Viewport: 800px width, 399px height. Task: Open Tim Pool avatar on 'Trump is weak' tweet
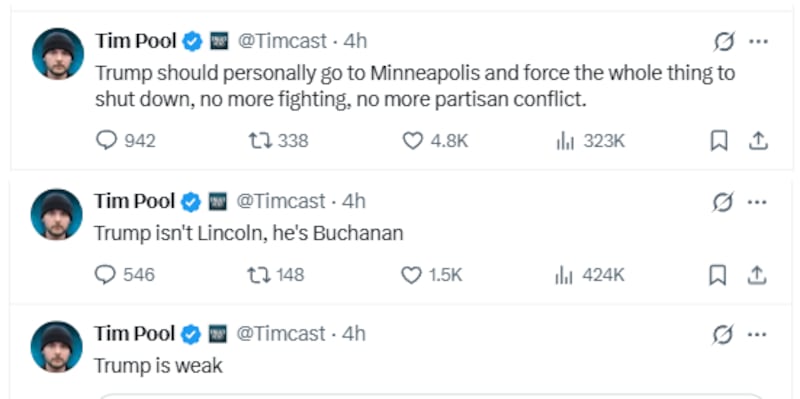coord(57,346)
